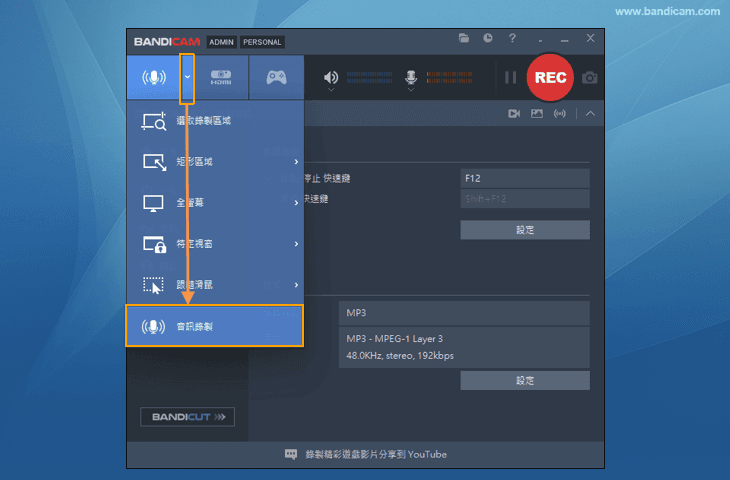The width and height of the screenshot is (730, 480).
Task: Expand the 全螢幕 submenu arrow
Action: (x=296, y=203)
